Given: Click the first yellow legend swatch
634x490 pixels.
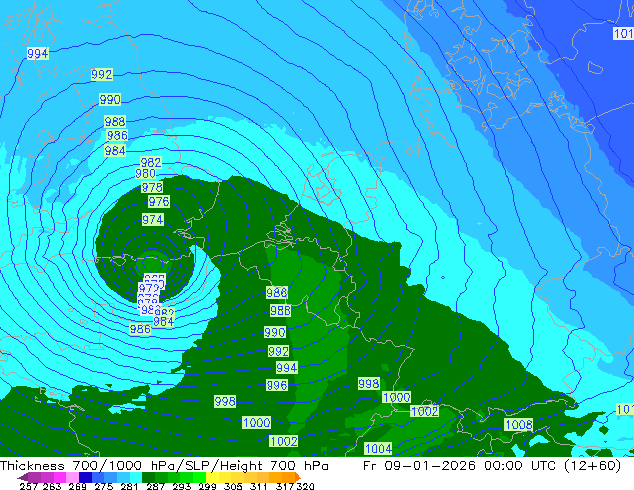Looking at the screenshot, I should tap(212, 477).
